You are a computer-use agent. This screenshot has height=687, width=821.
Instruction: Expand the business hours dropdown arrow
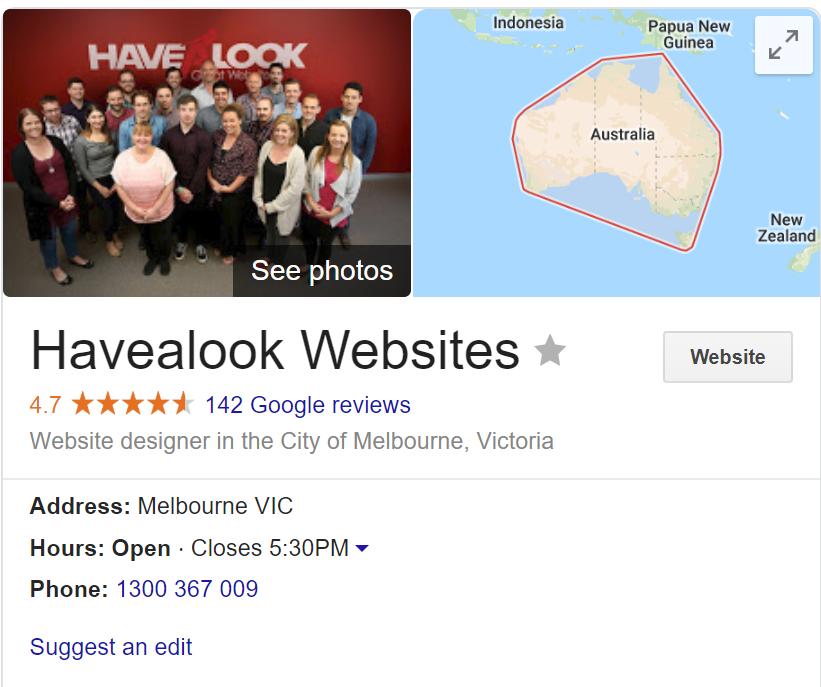tap(362, 548)
